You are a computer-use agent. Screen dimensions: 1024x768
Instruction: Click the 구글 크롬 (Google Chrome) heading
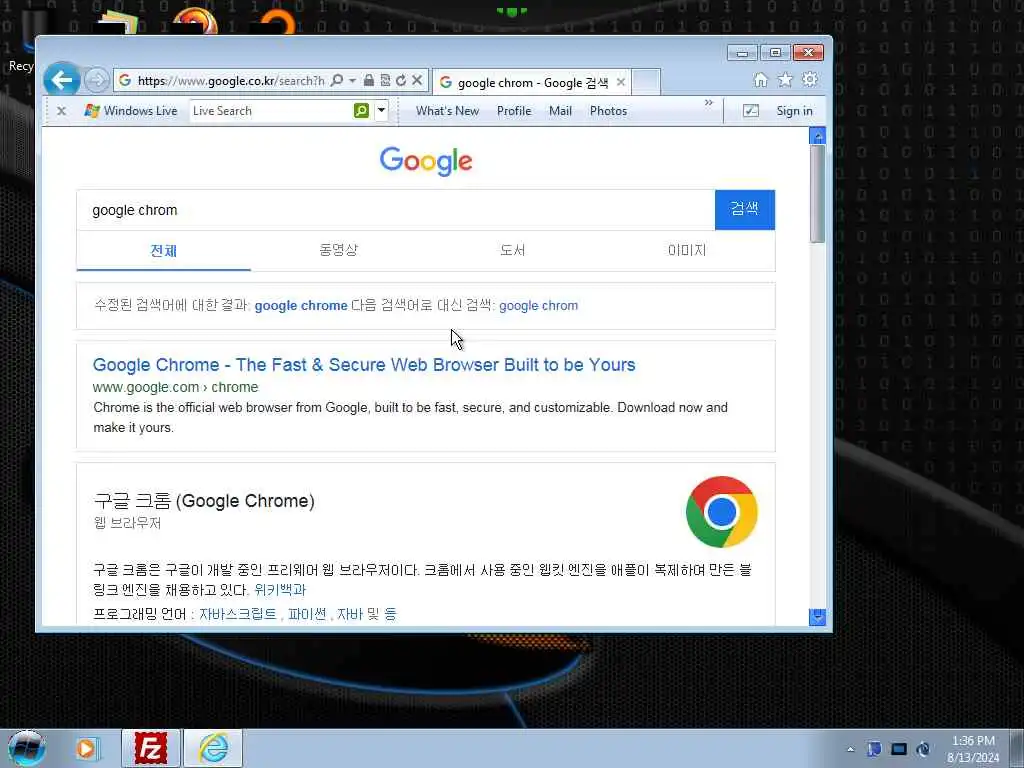(204, 501)
